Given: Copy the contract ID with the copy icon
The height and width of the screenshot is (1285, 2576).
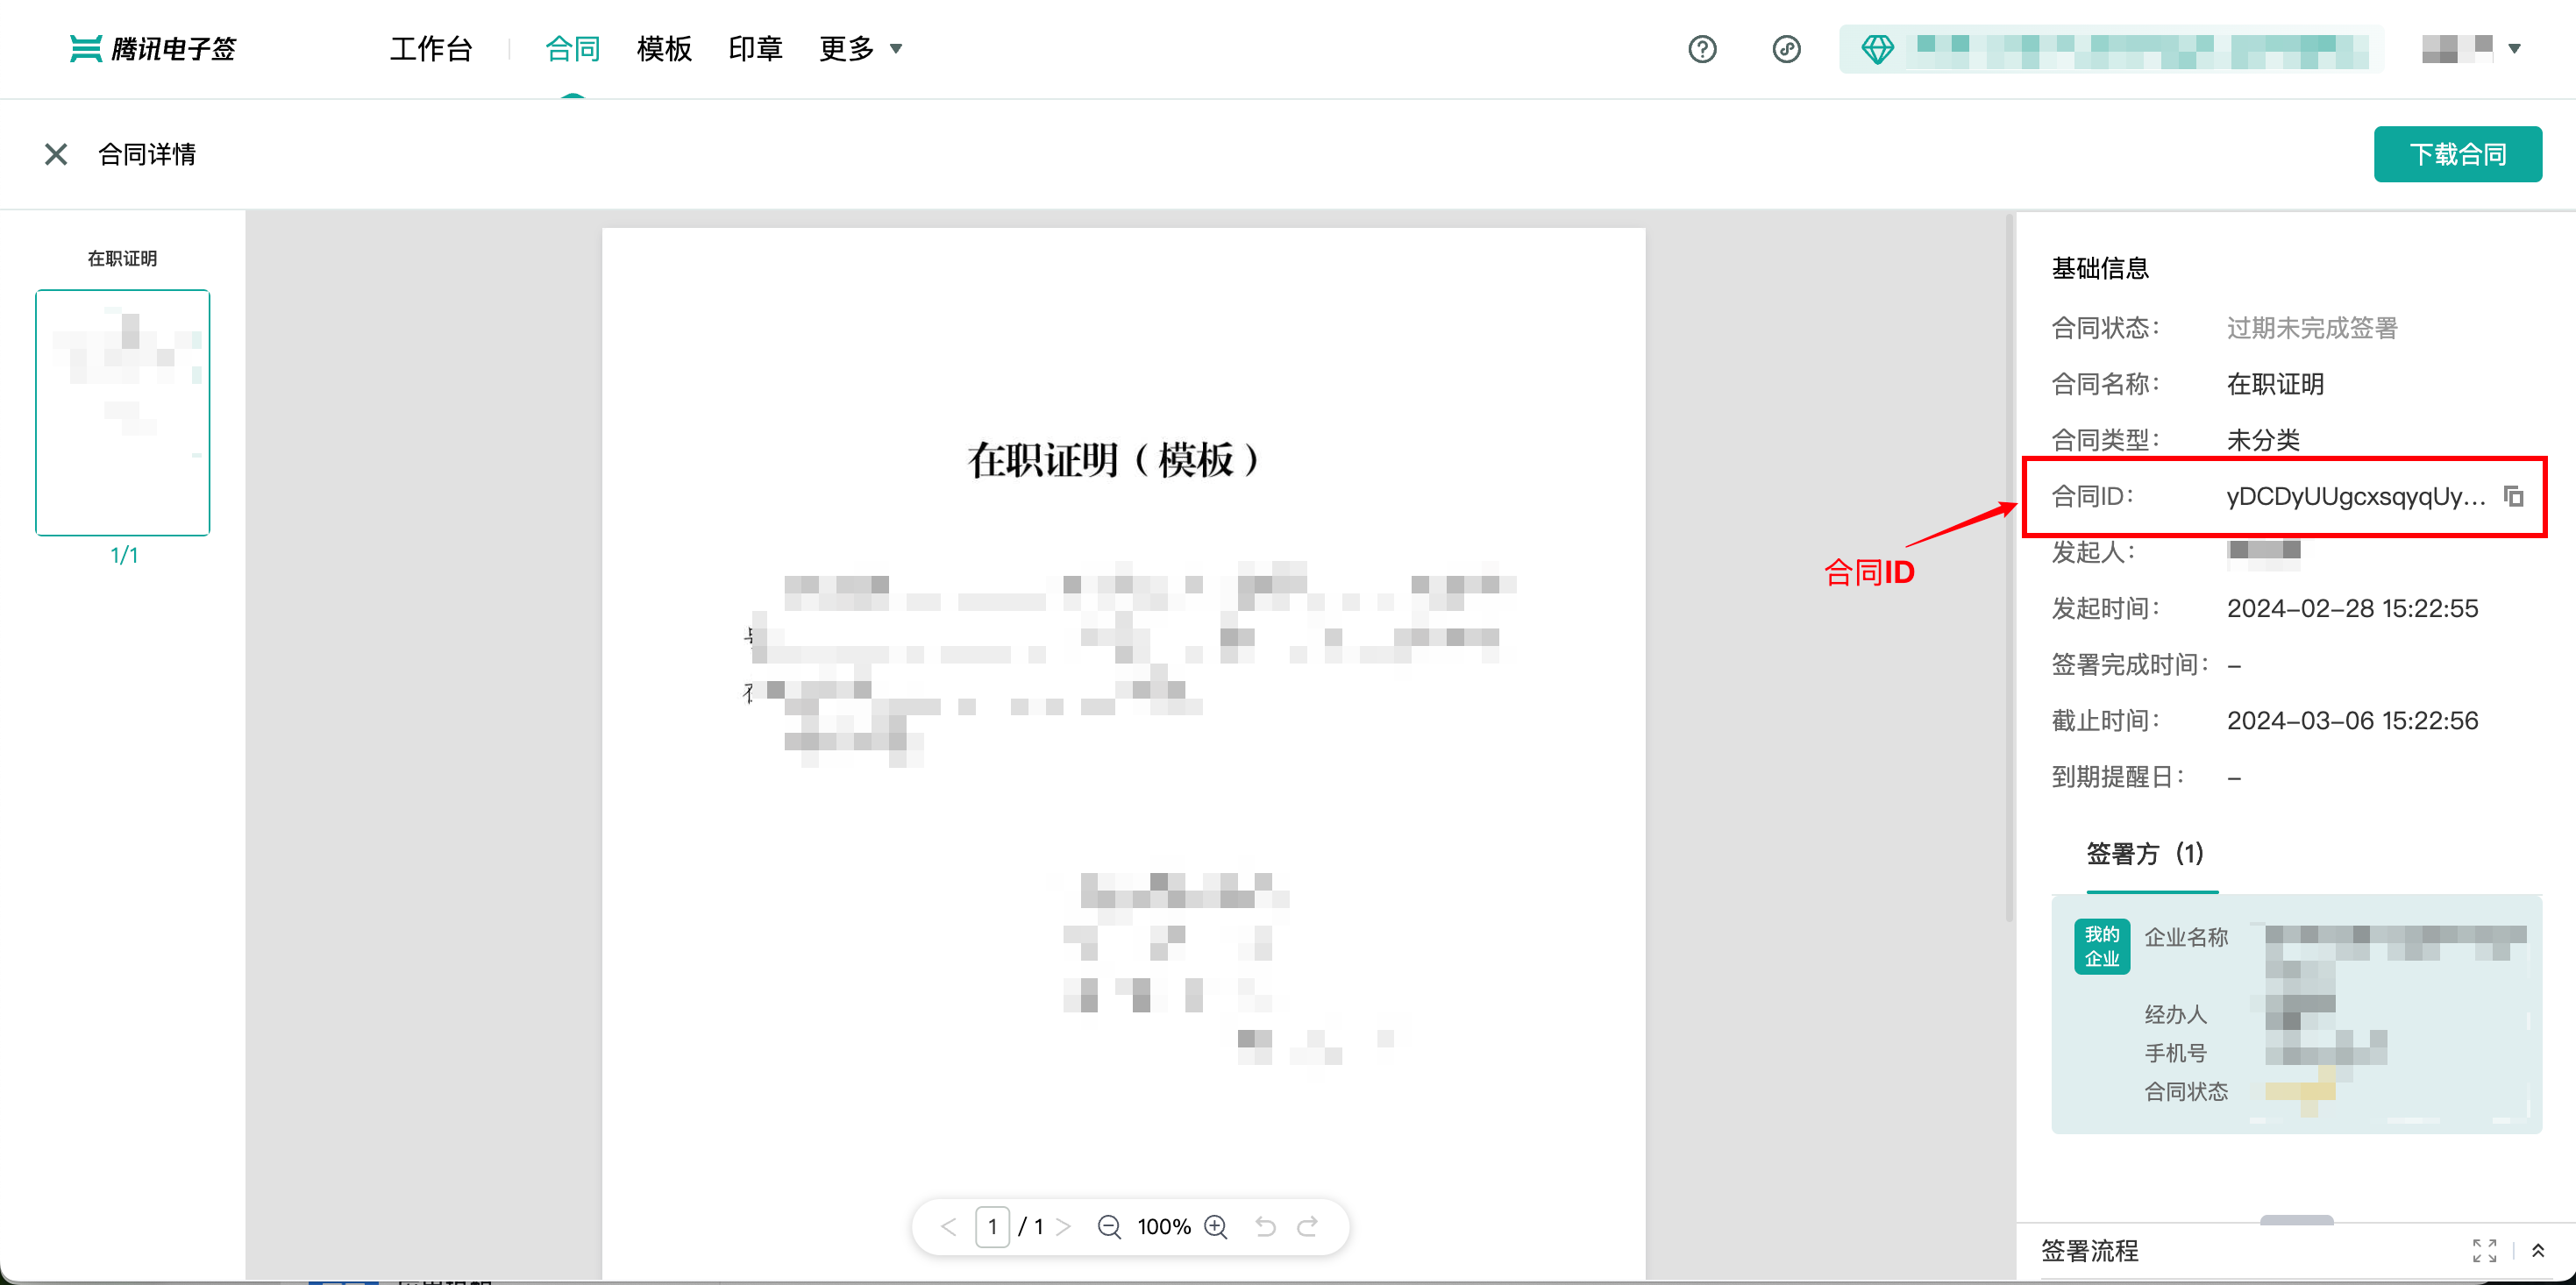Looking at the screenshot, I should [2513, 496].
